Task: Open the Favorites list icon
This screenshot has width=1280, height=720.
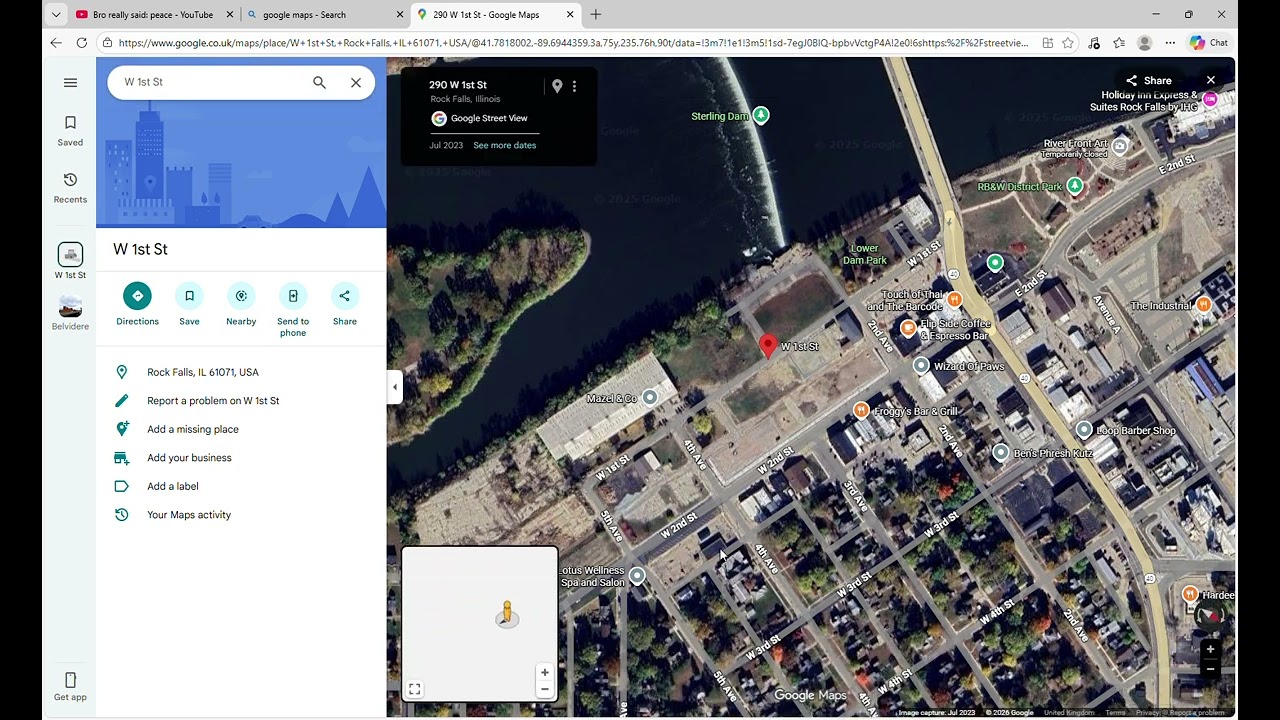Action: click(x=1119, y=43)
